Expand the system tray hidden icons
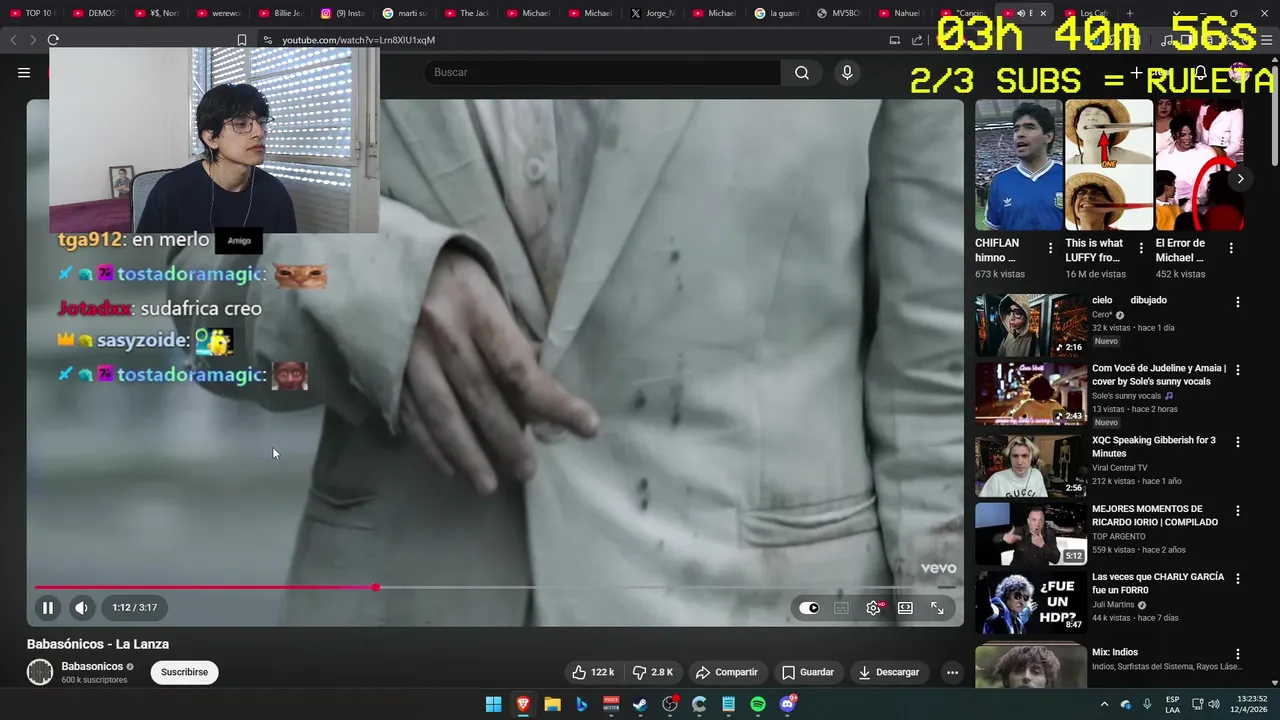This screenshot has height=720, width=1280. click(x=1104, y=704)
